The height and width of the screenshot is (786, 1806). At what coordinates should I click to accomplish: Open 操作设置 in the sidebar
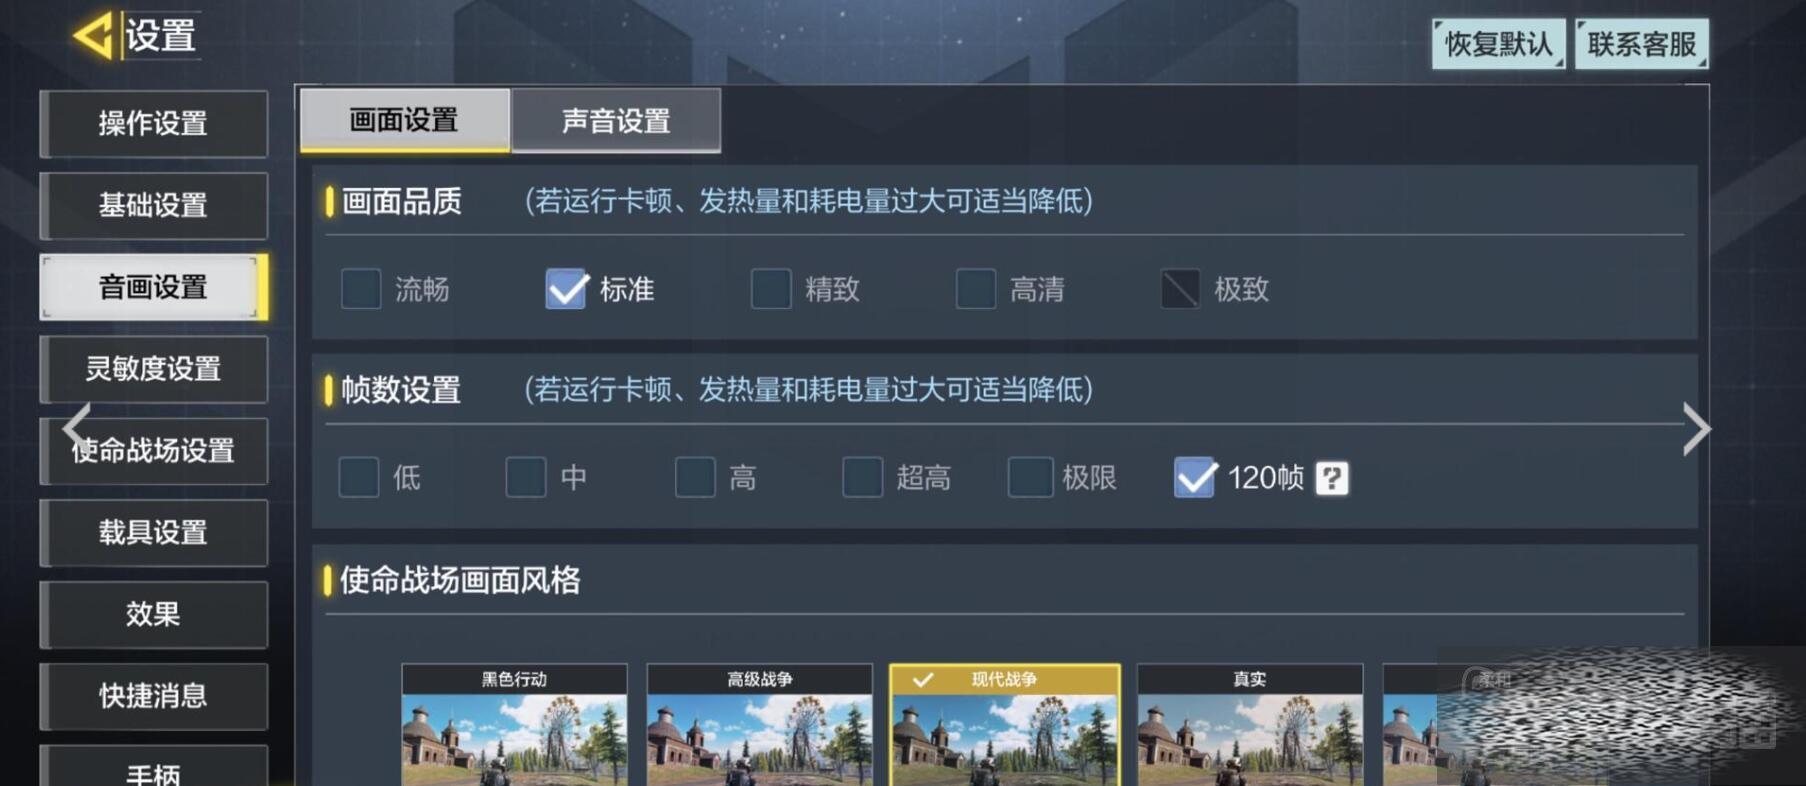154,124
